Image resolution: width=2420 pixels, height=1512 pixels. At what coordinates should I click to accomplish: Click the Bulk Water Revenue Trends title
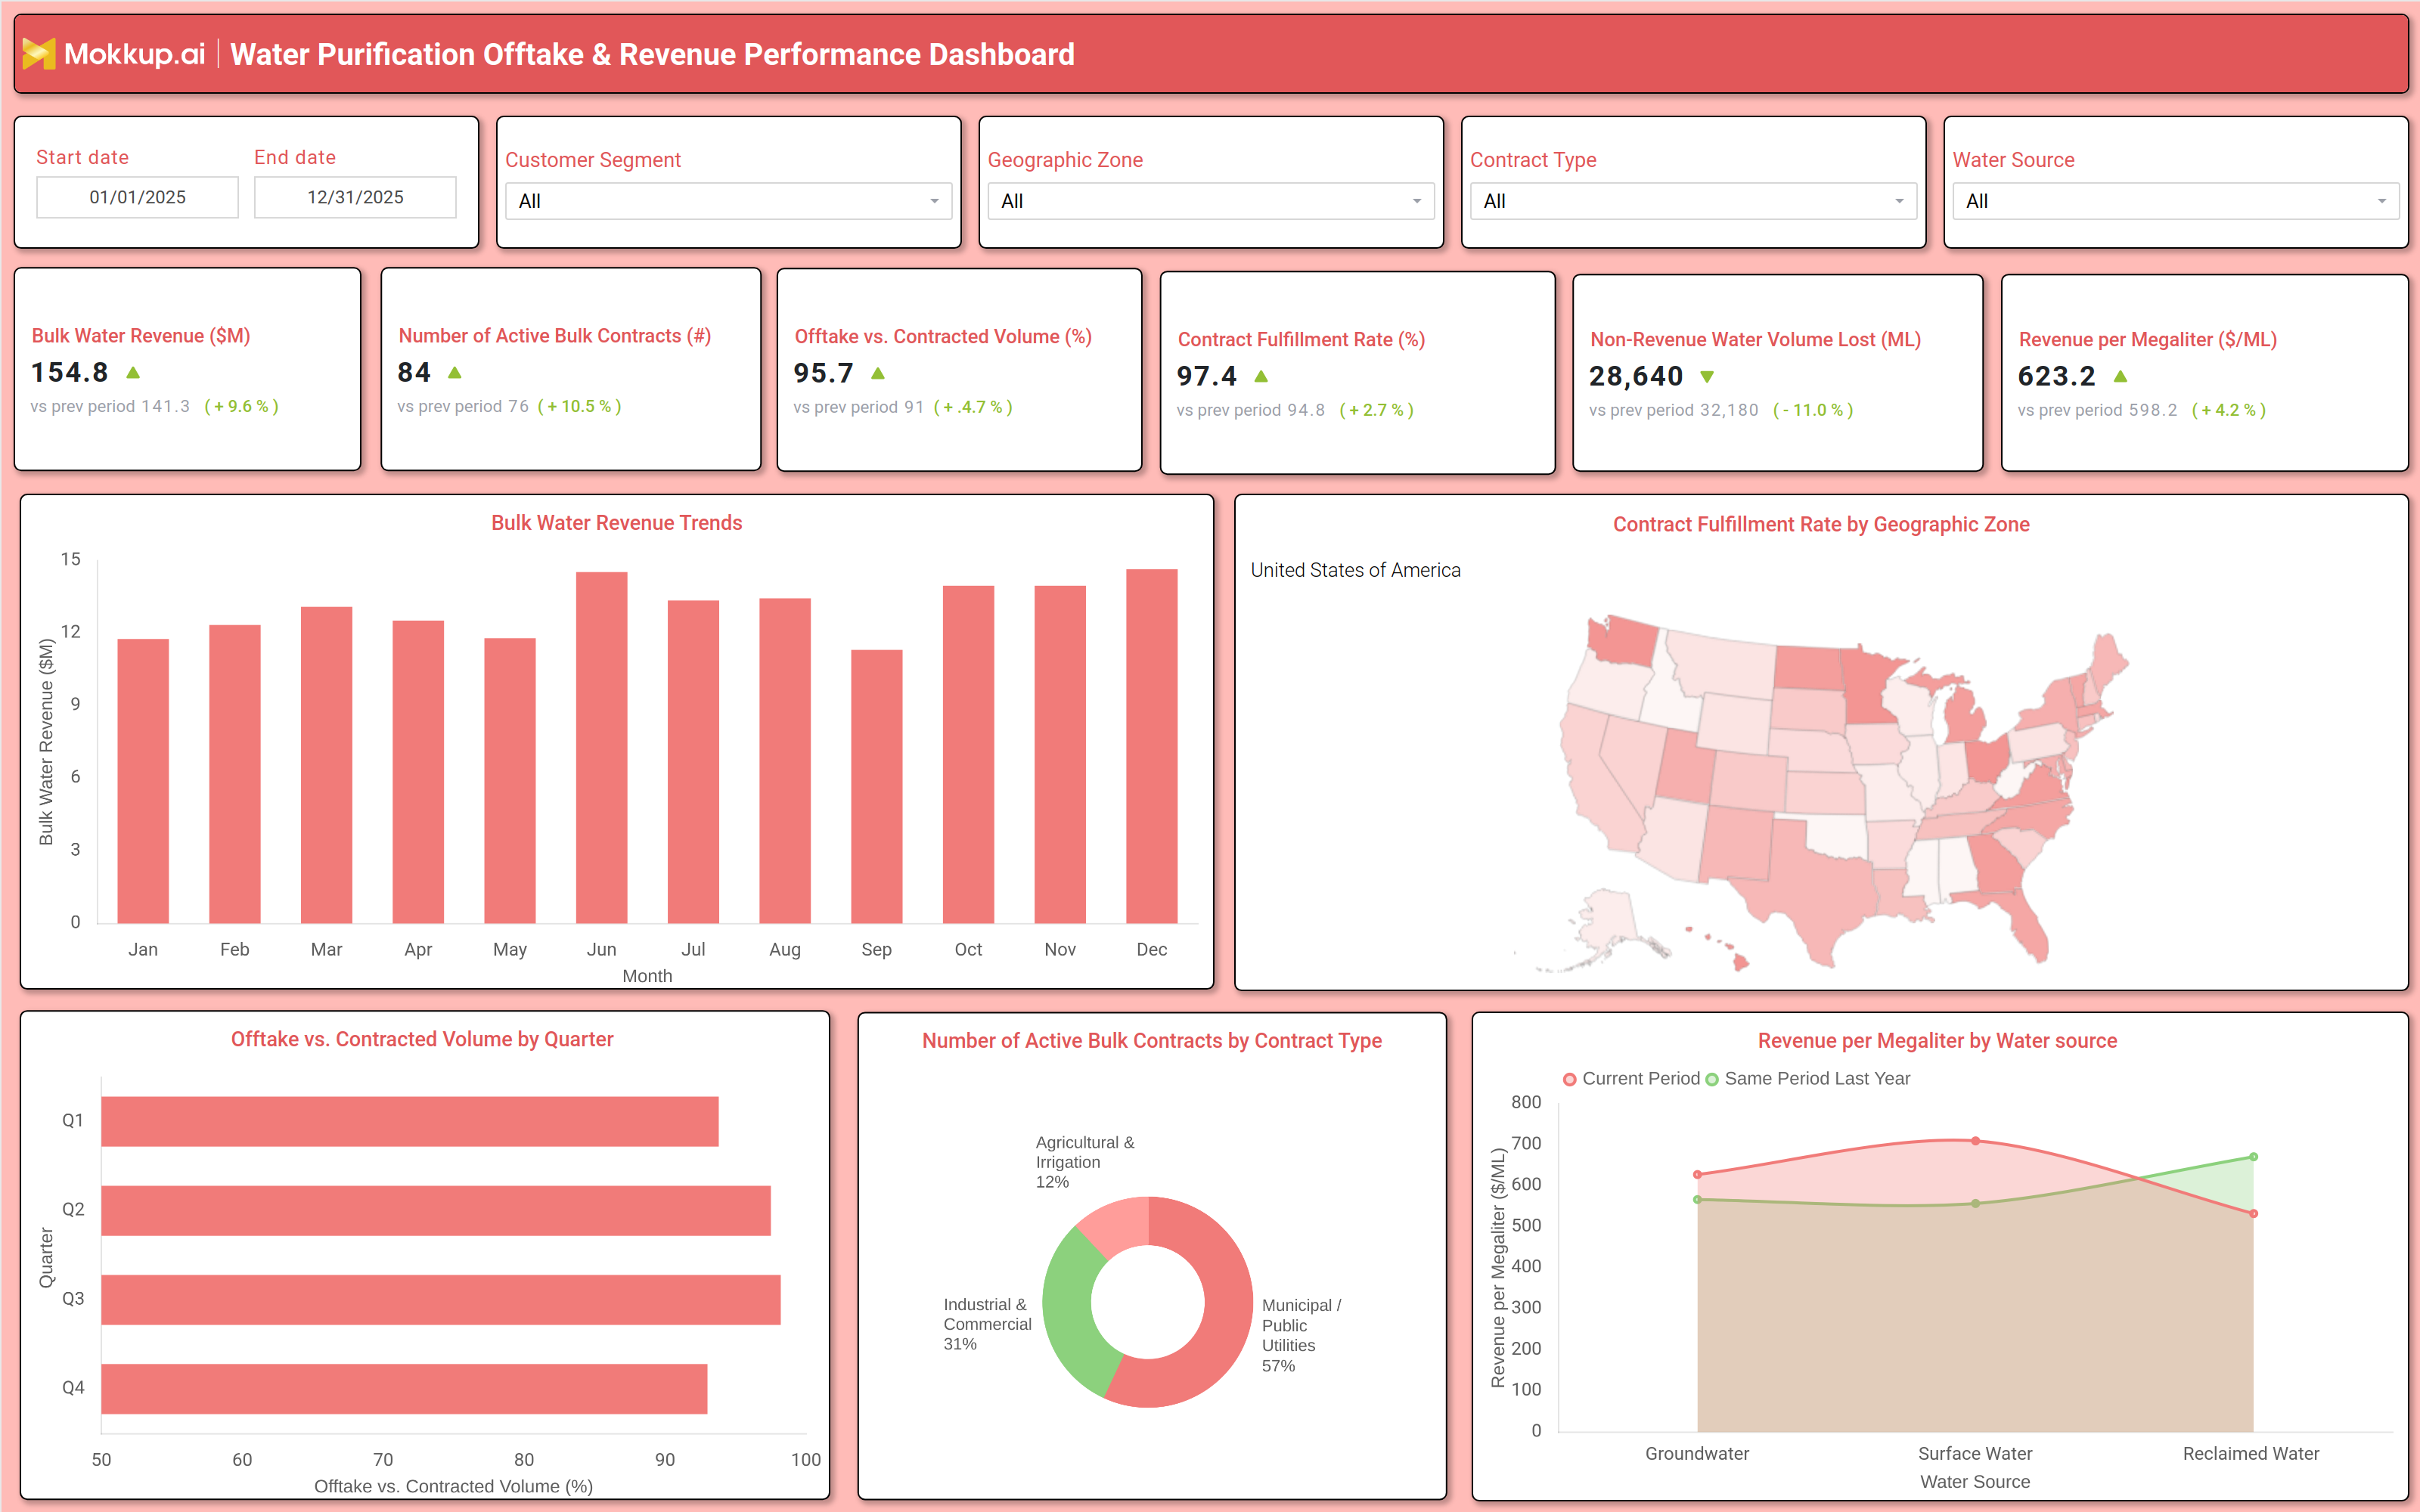[616, 523]
